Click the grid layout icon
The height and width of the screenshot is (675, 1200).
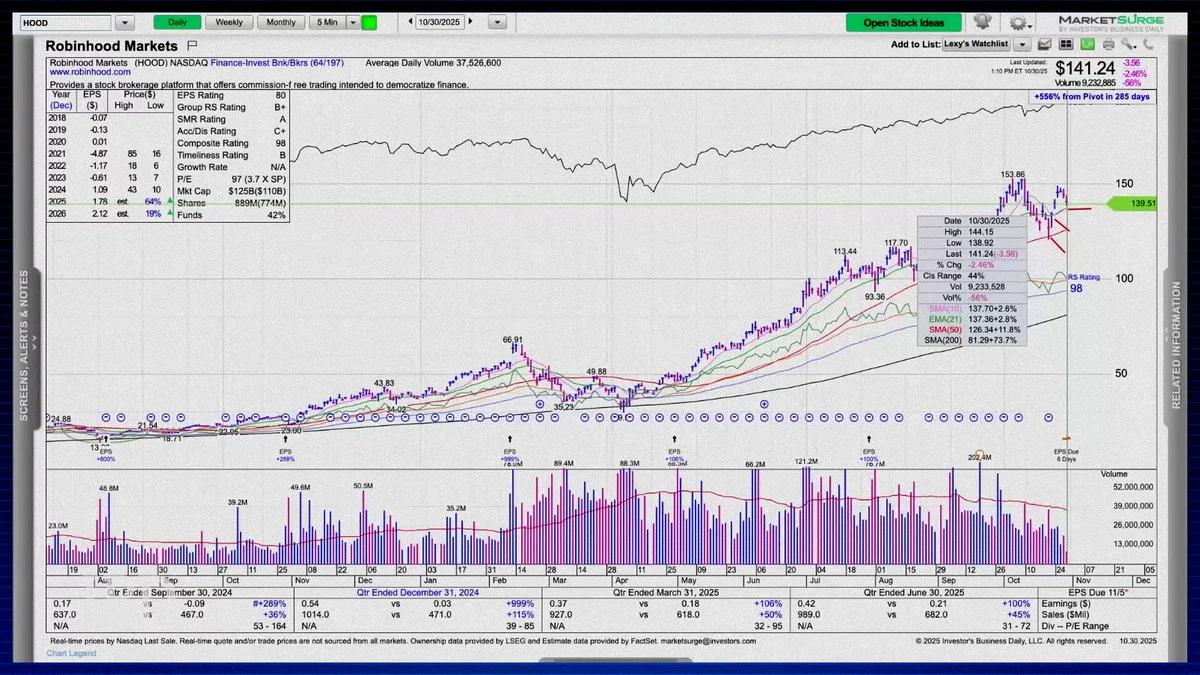(1066, 44)
